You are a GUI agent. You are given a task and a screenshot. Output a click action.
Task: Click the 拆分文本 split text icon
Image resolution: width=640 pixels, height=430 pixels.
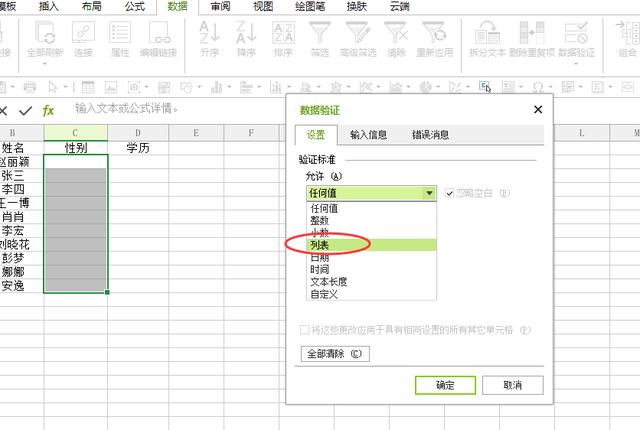(487, 33)
